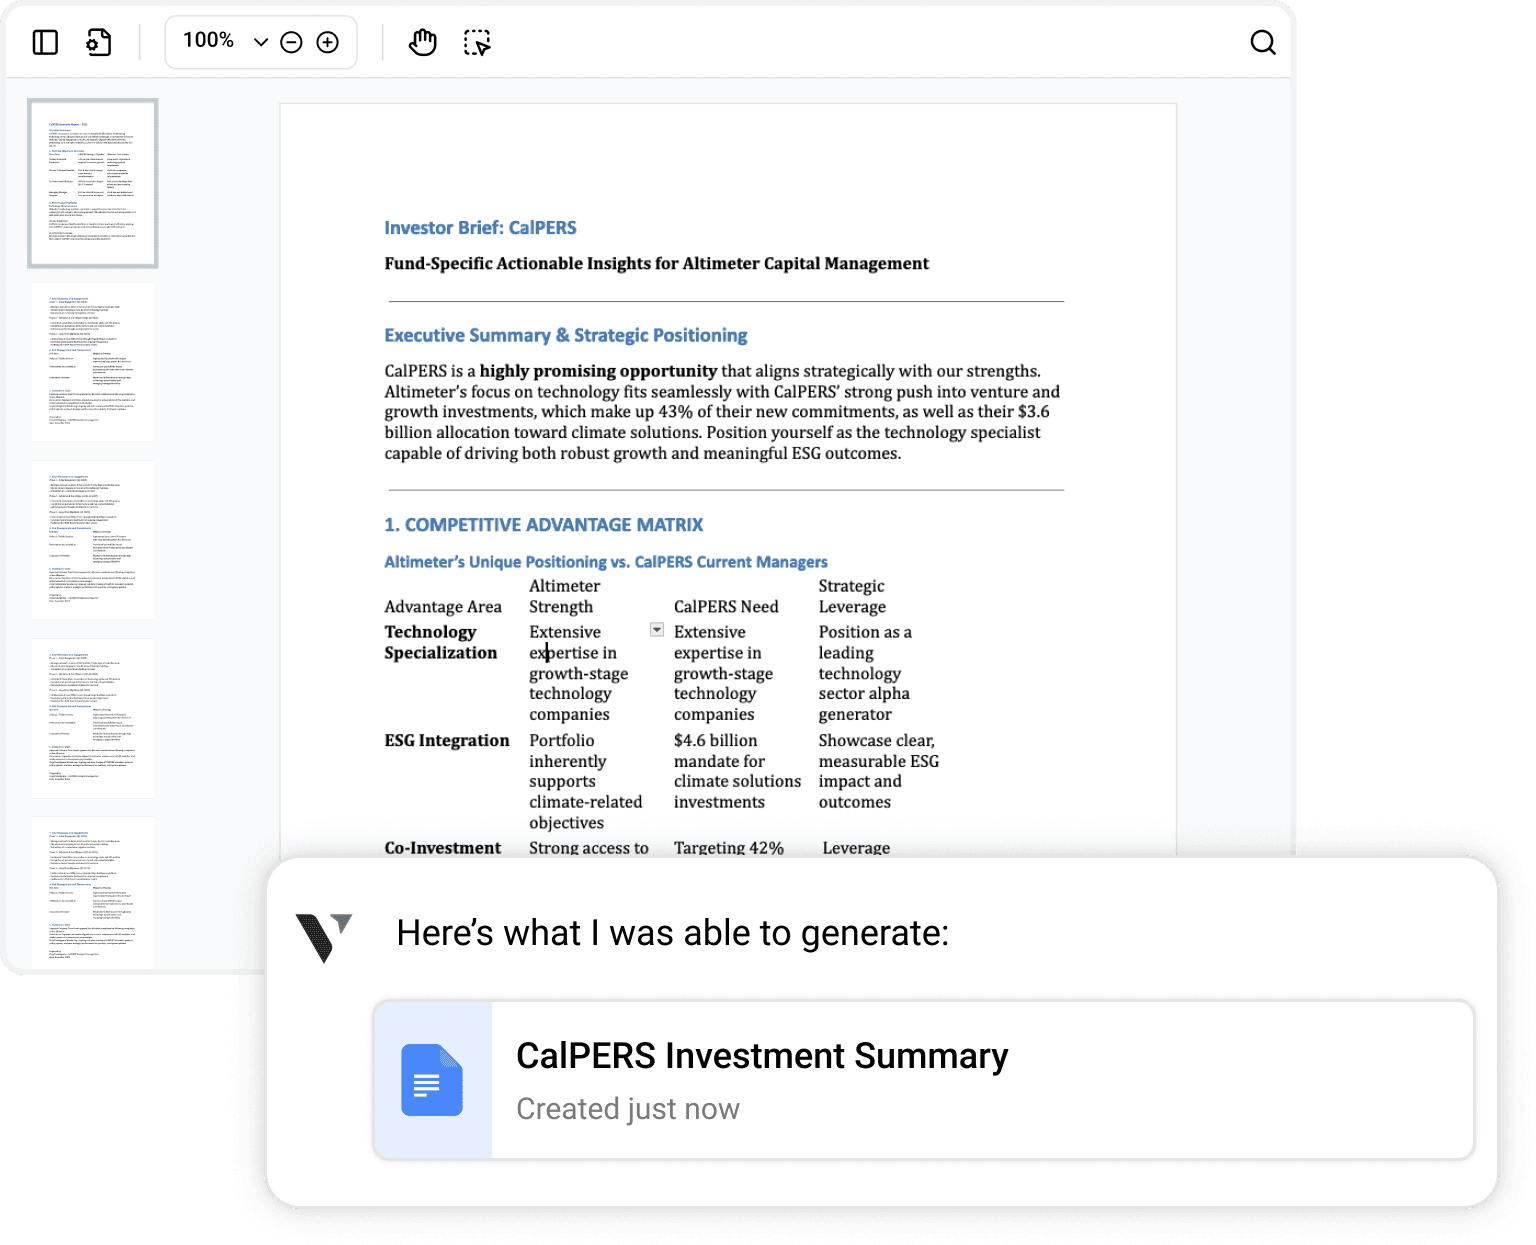The height and width of the screenshot is (1245, 1536).
Task: Click "Here's what I was able to generate:" text
Action: coord(673,933)
